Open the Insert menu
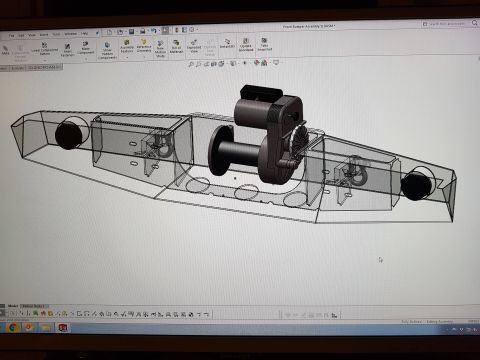480x360 pixels. tap(44, 35)
